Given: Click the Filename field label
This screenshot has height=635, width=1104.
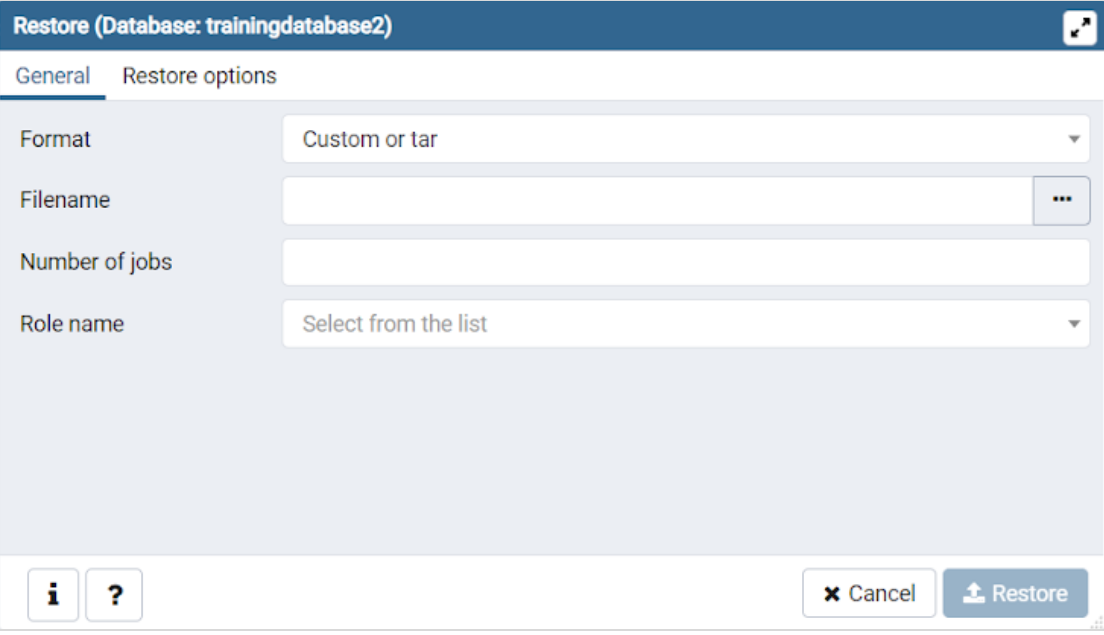Looking at the screenshot, I should (x=65, y=200).
